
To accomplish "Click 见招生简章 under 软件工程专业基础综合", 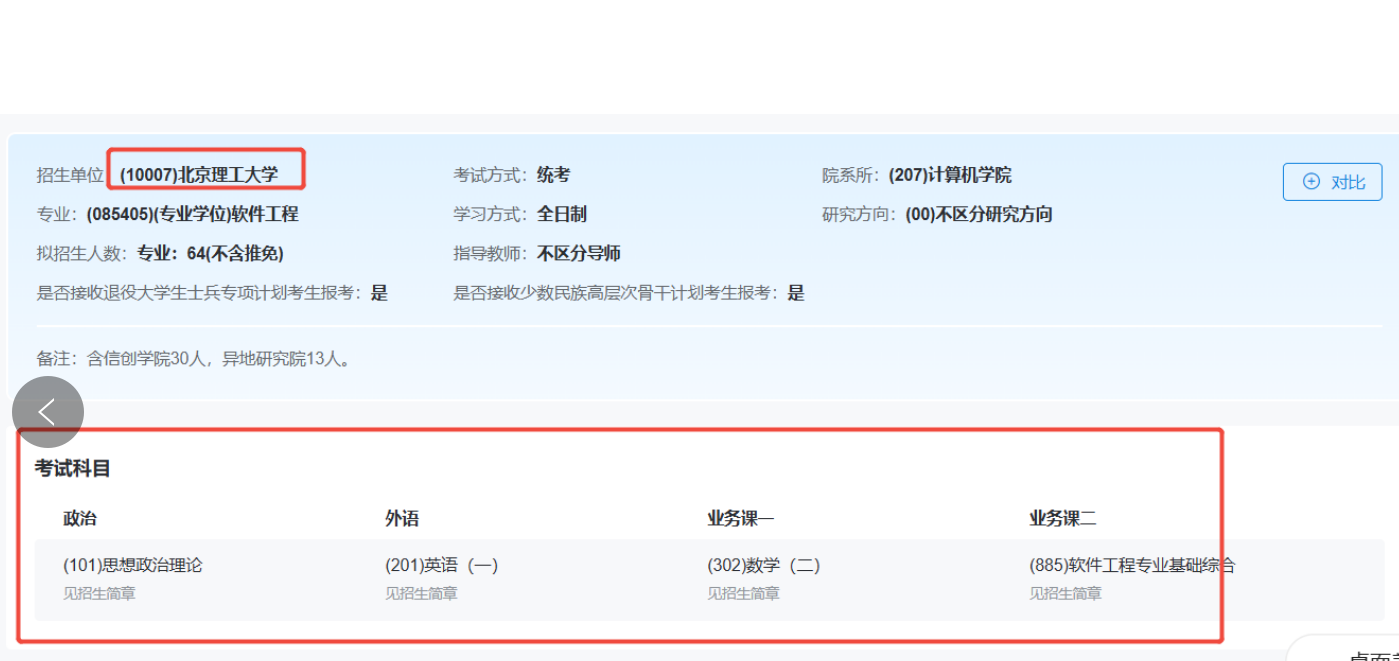I will [x=1065, y=593].
